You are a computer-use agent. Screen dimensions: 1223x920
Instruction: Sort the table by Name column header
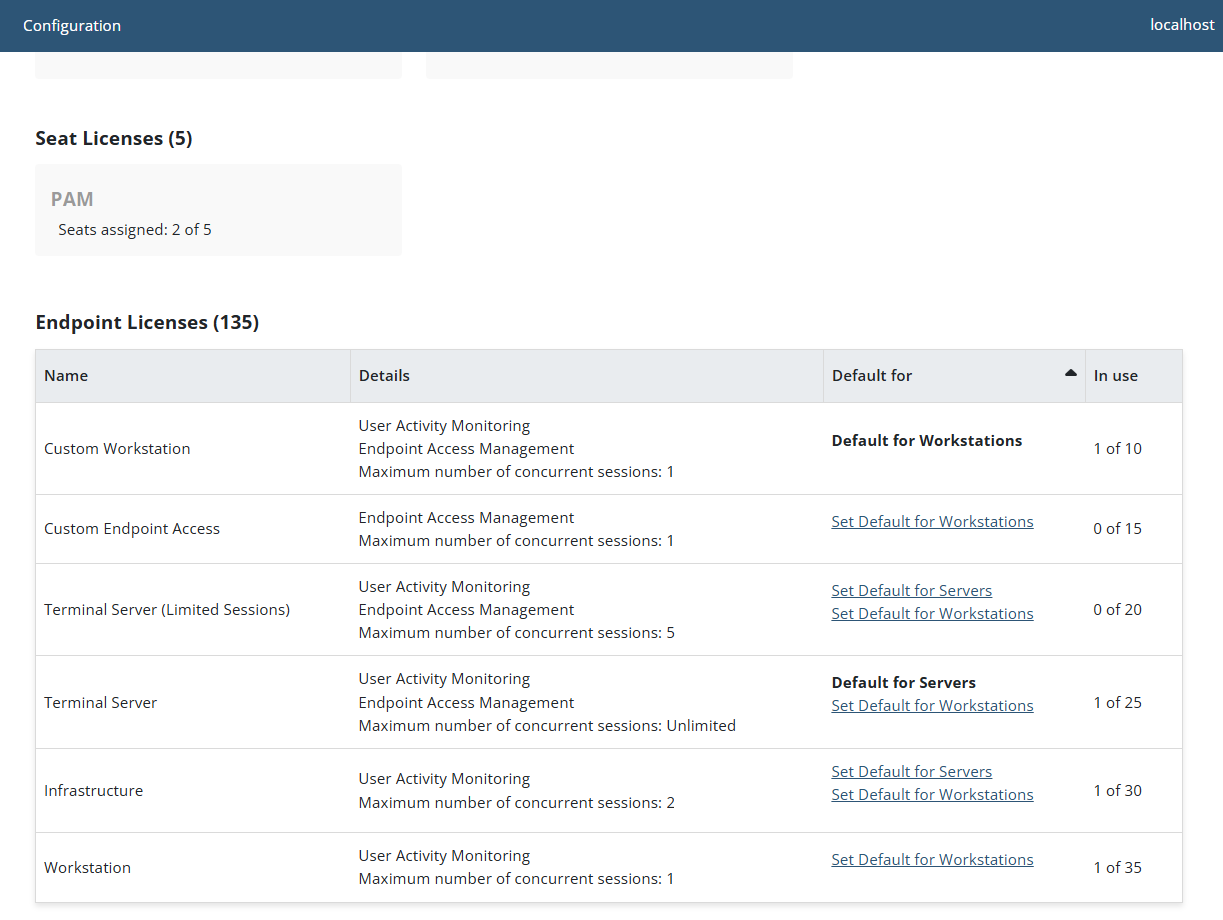coord(66,376)
